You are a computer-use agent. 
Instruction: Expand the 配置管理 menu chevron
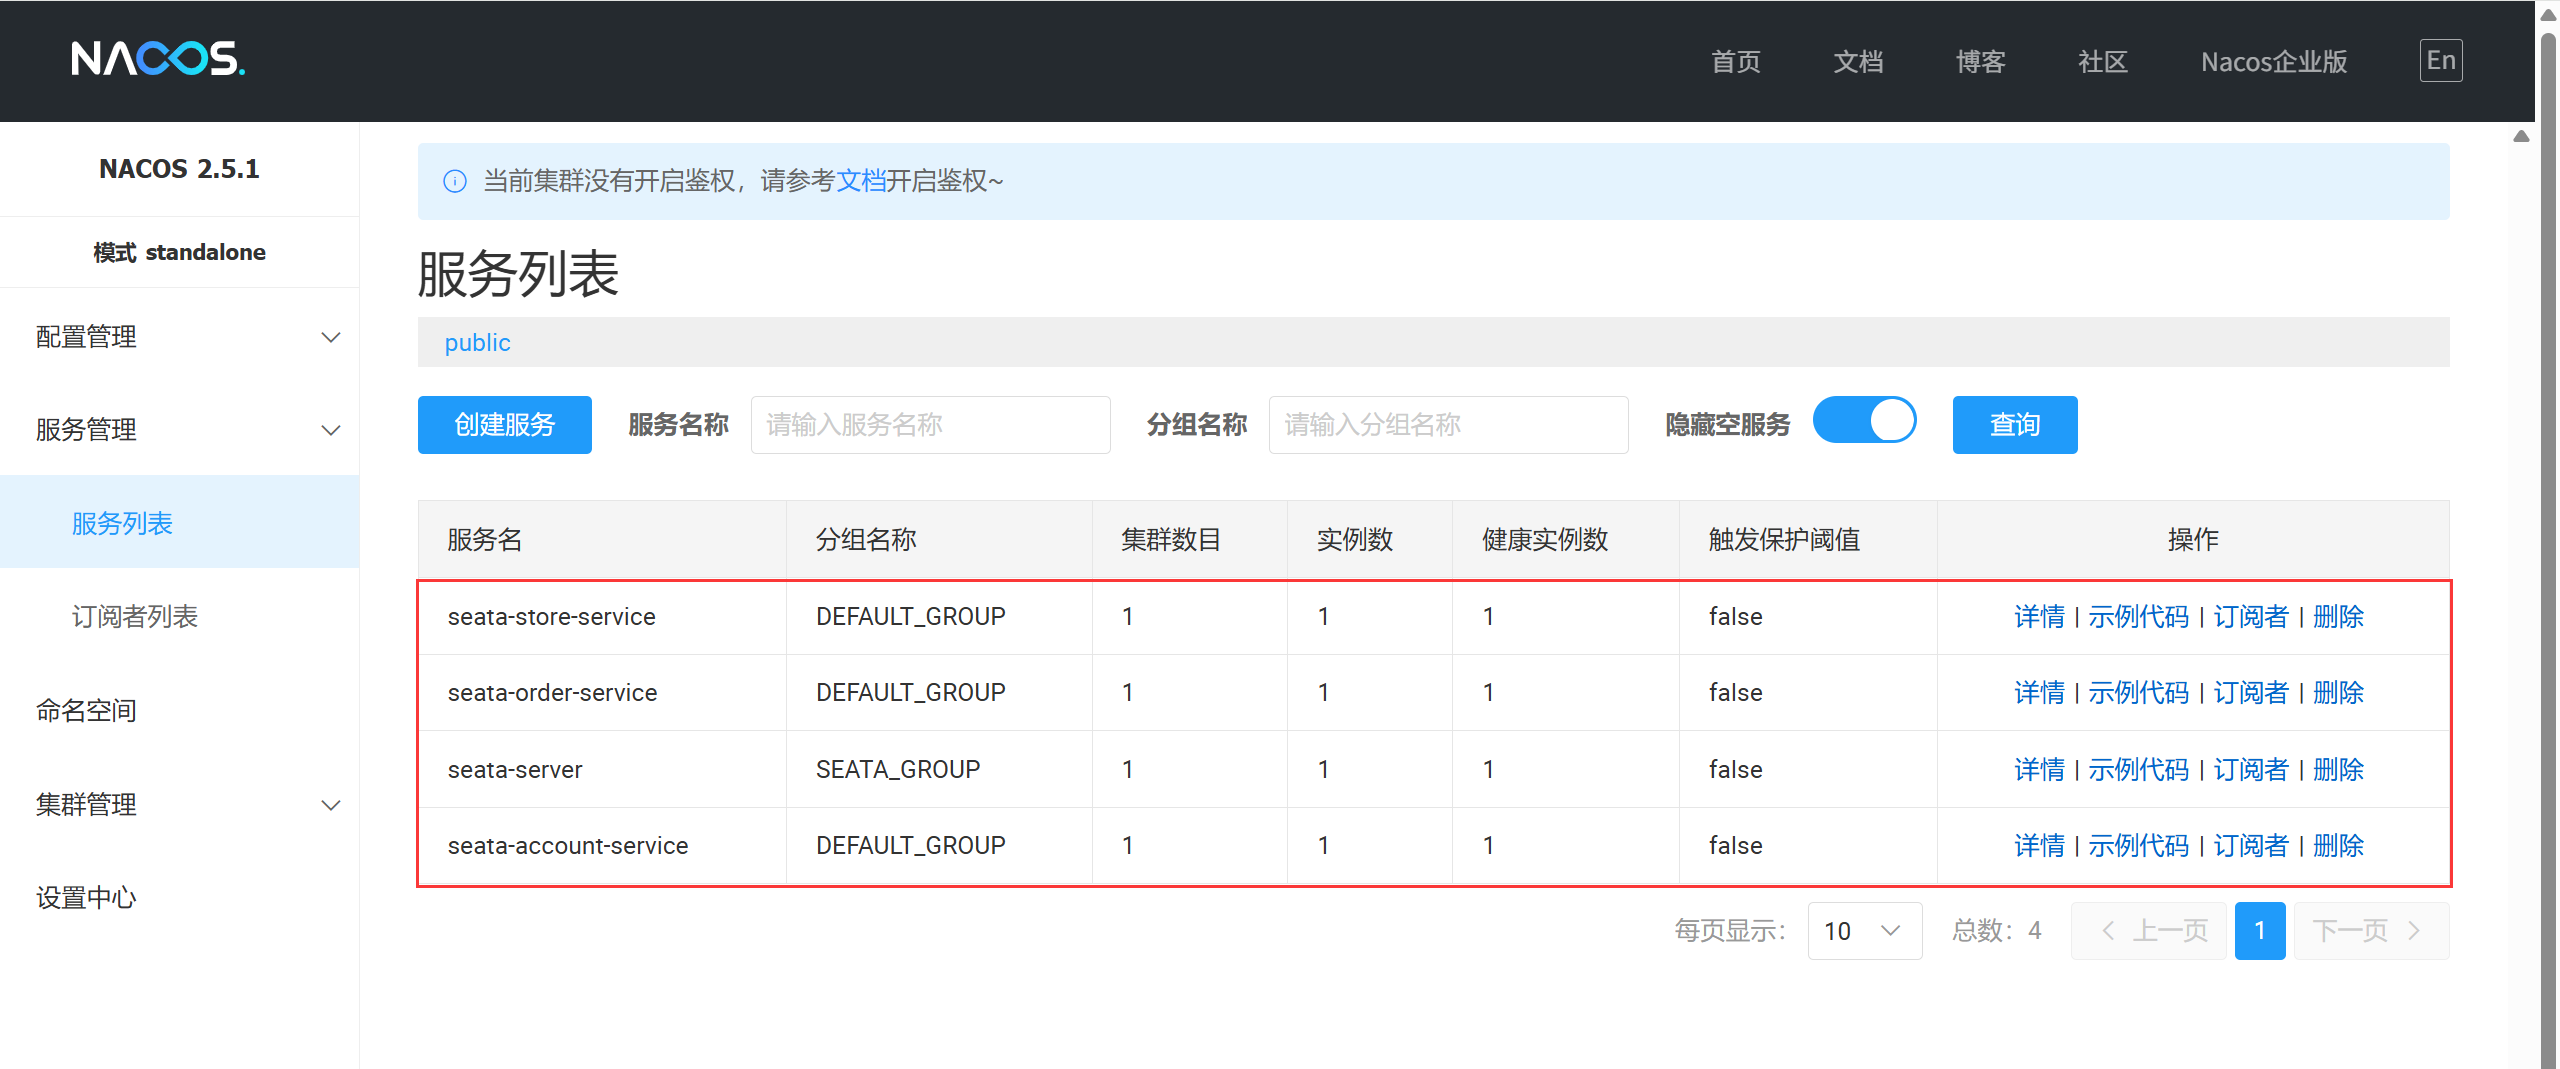tap(331, 337)
